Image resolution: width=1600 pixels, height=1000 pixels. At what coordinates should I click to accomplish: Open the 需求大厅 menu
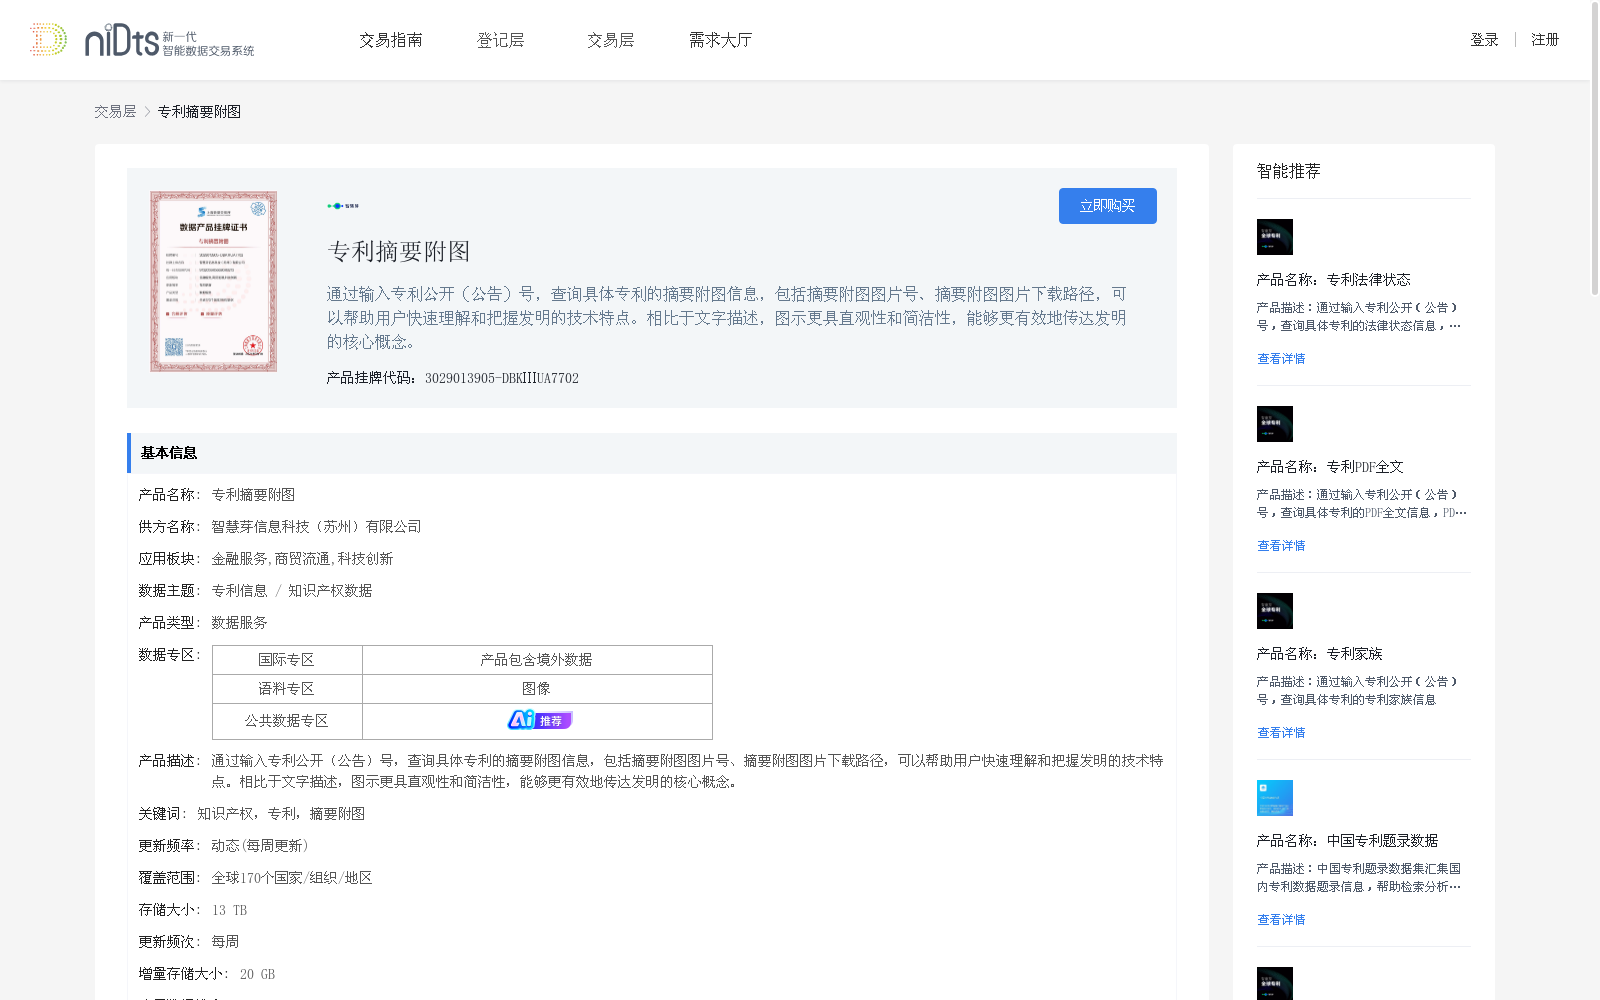point(720,40)
